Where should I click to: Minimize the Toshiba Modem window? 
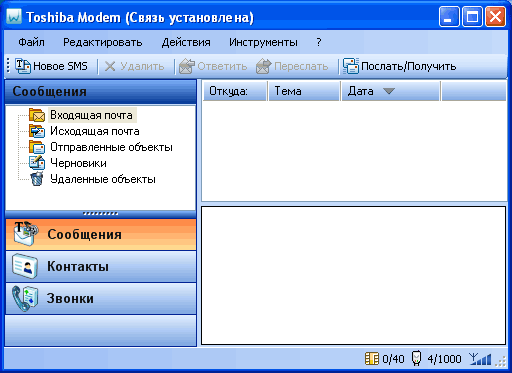[449, 17]
